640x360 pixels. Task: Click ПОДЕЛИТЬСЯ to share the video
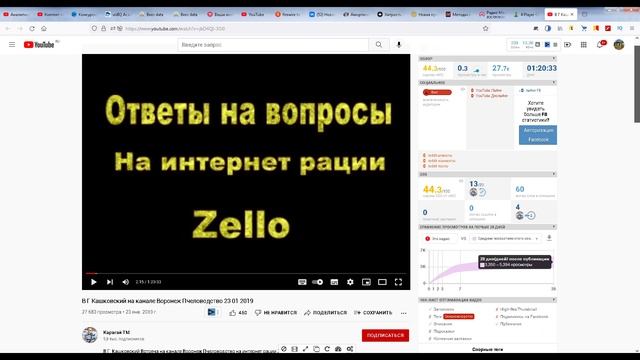(325, 313)
